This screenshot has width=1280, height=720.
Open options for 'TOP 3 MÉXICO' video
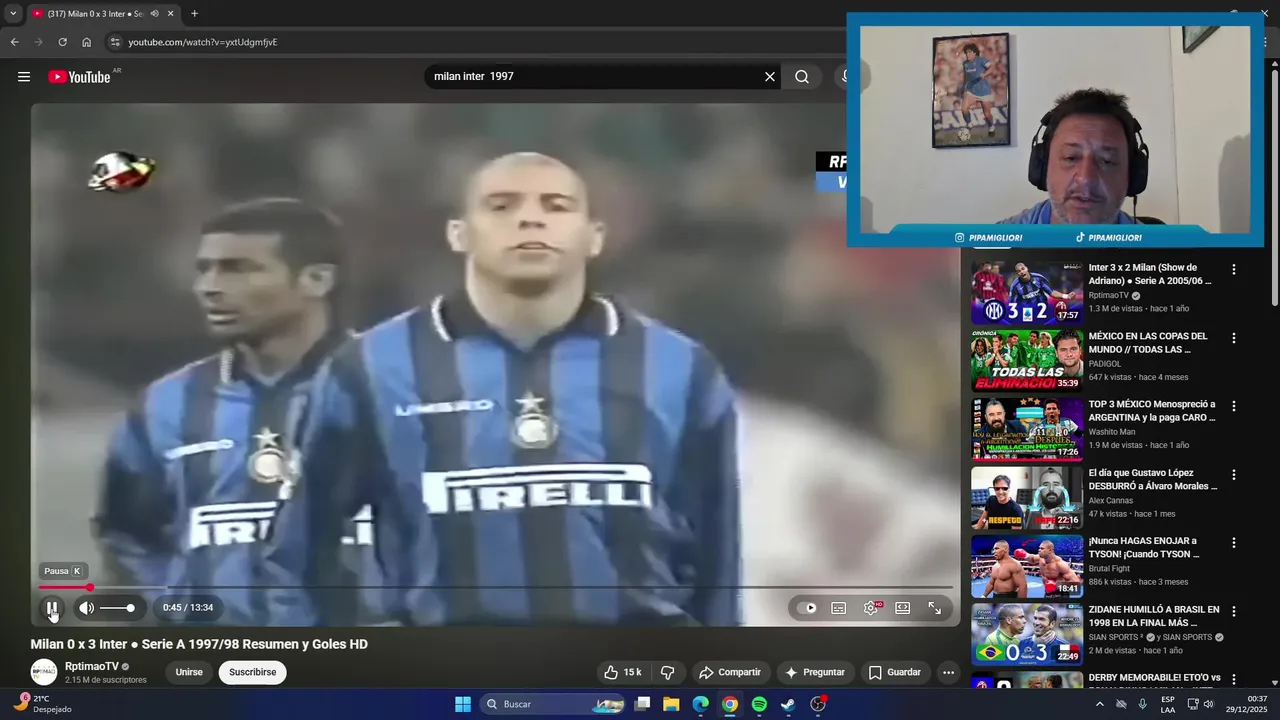tap(1234, 406)
